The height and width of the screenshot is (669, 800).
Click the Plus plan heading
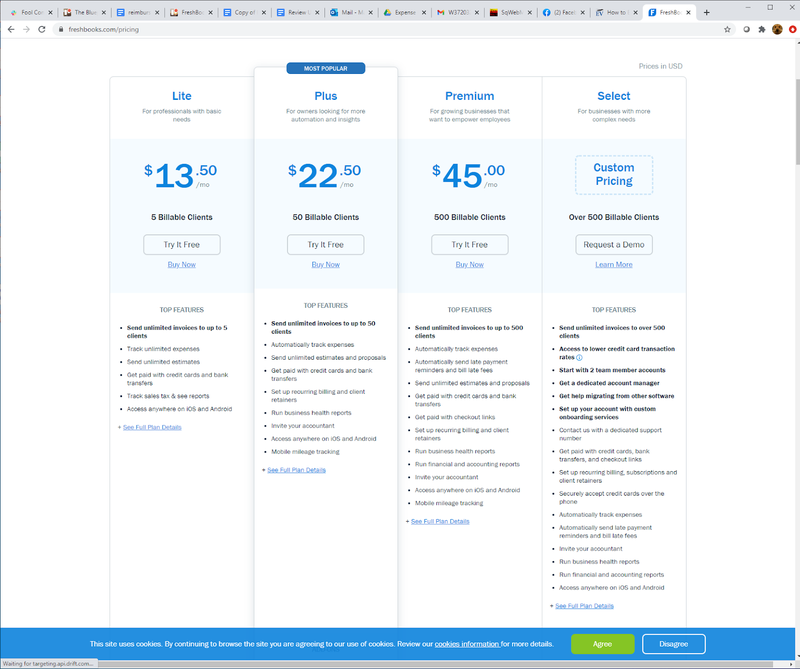326,96
